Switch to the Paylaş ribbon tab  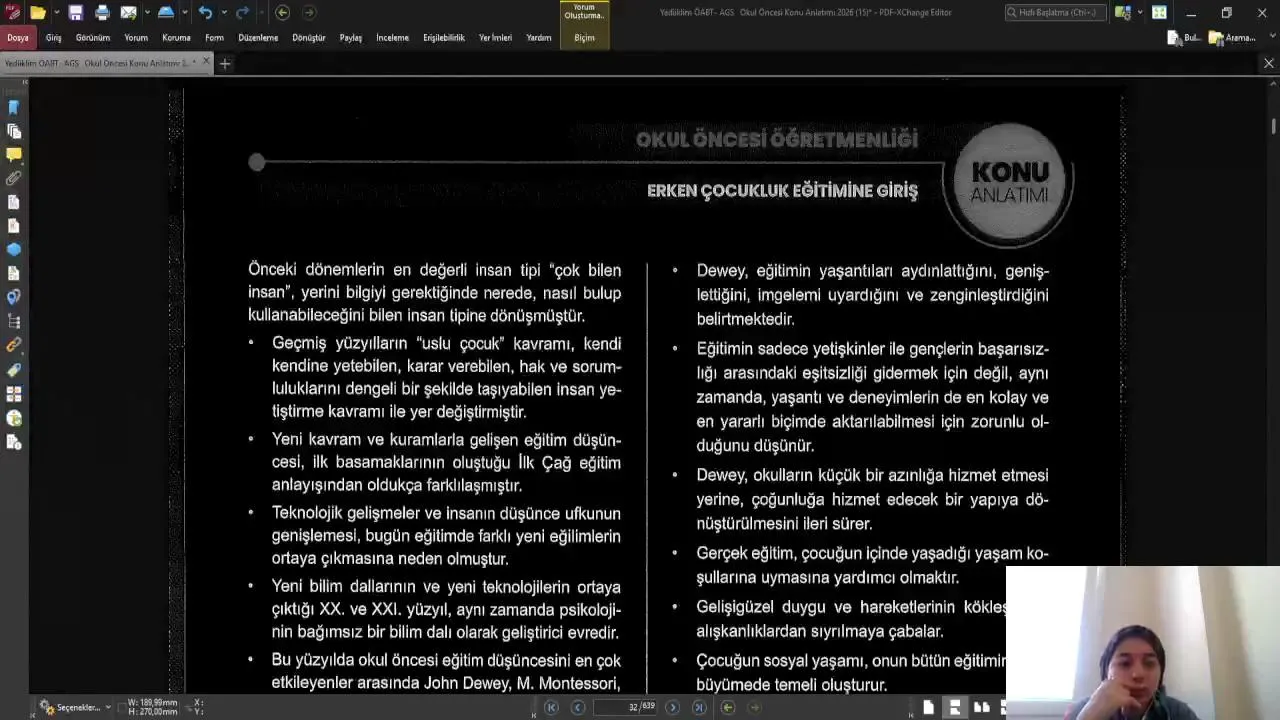[351, 38]
